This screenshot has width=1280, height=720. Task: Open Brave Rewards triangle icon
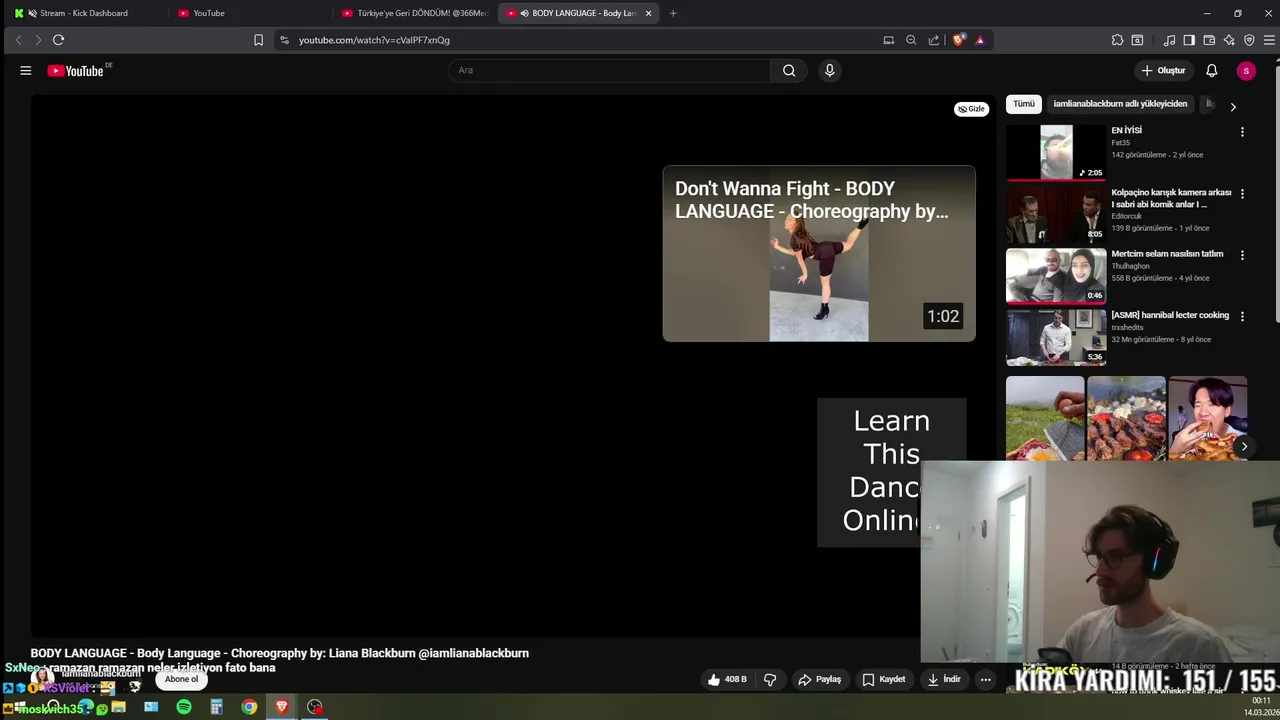tap(980, 40)
